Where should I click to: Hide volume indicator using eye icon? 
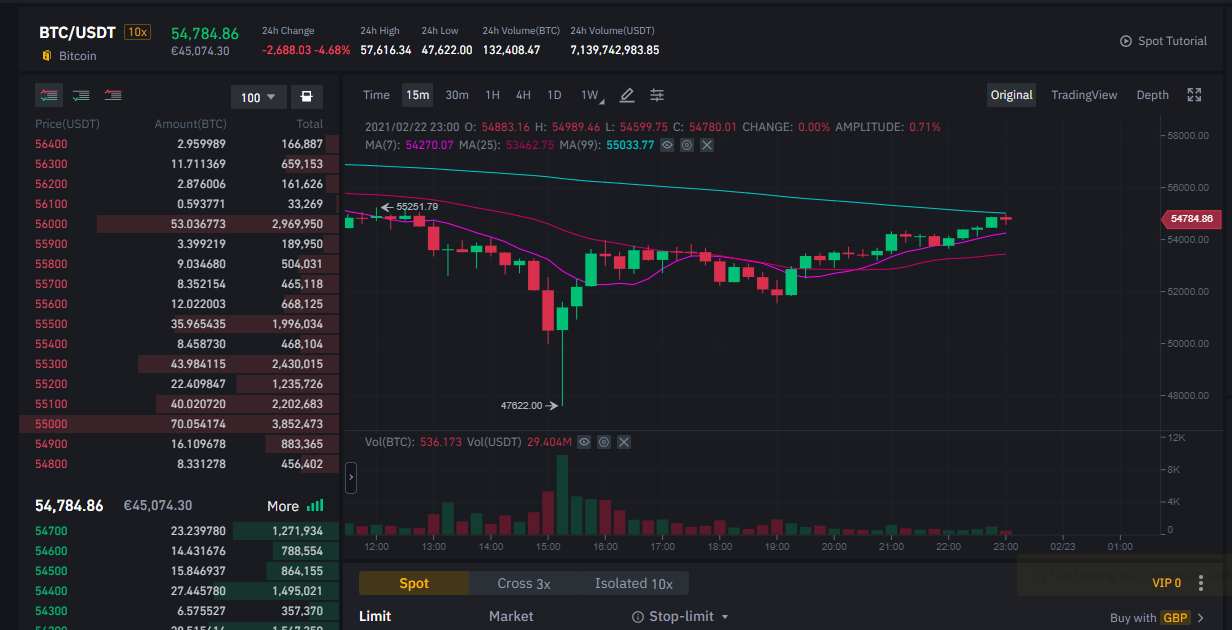585,441
